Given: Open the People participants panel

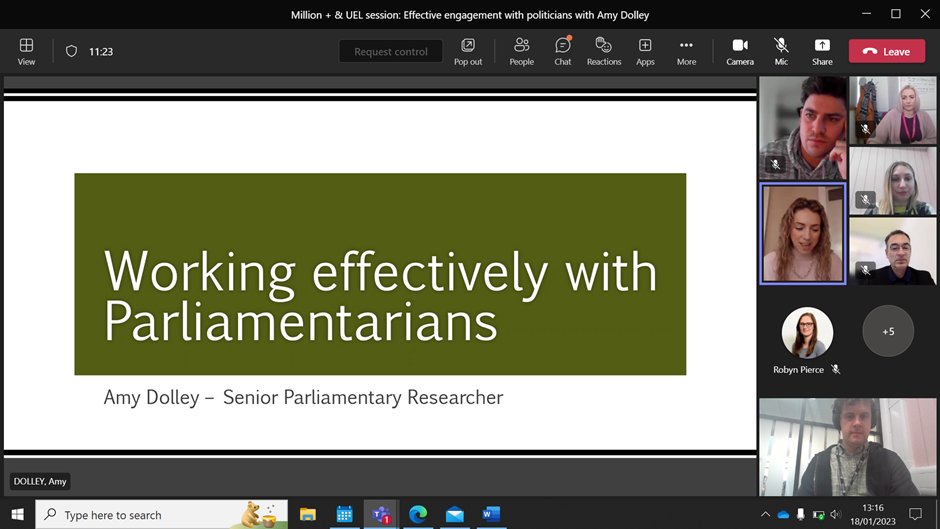Looking at the screenshot, I should click(522, 52).
